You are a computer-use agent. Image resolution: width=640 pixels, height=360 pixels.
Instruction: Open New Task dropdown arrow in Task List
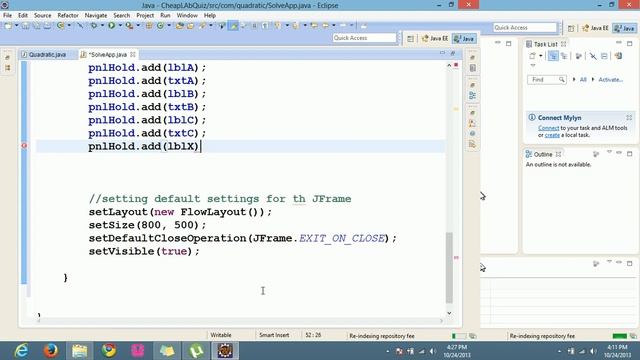tap(540, 56)
